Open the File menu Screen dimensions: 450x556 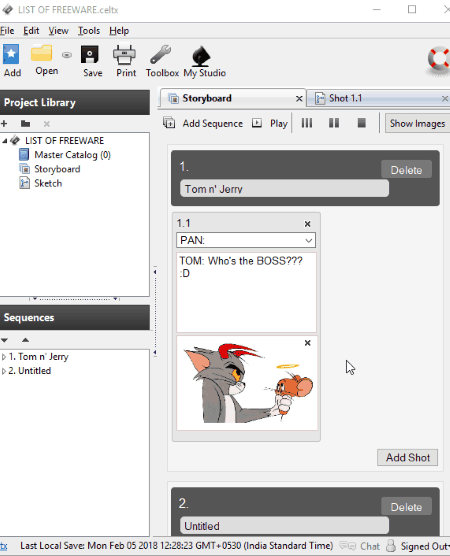point(7,31)
